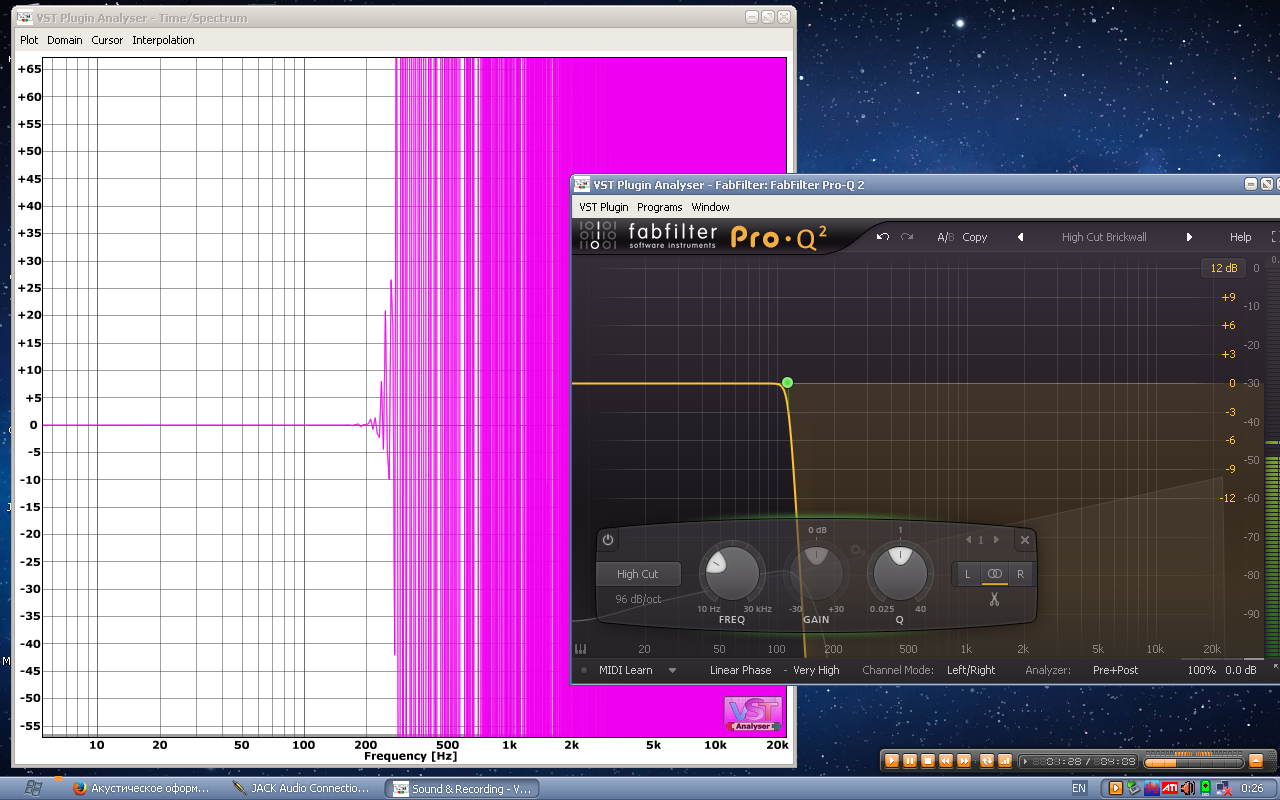Open the Programs menu

click(659, 207)
